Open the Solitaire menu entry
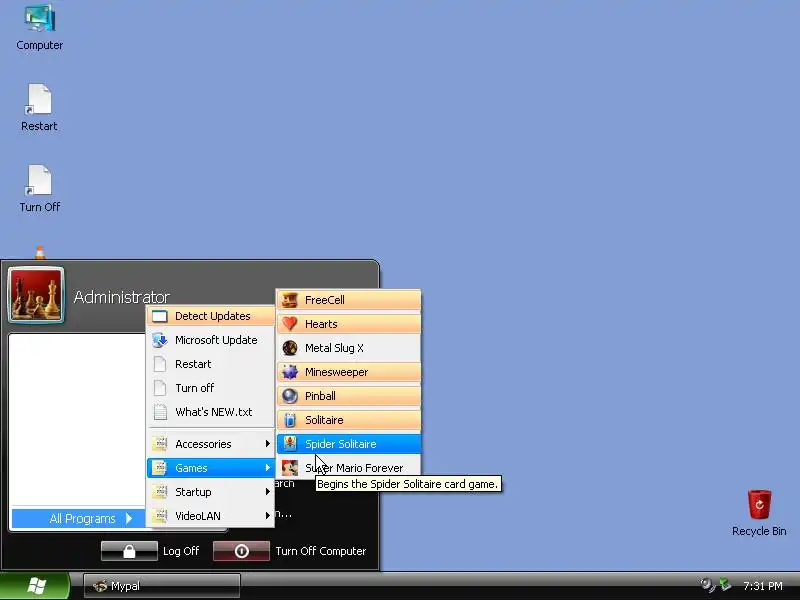Screen dimensions: 800x600 point(349,420)
